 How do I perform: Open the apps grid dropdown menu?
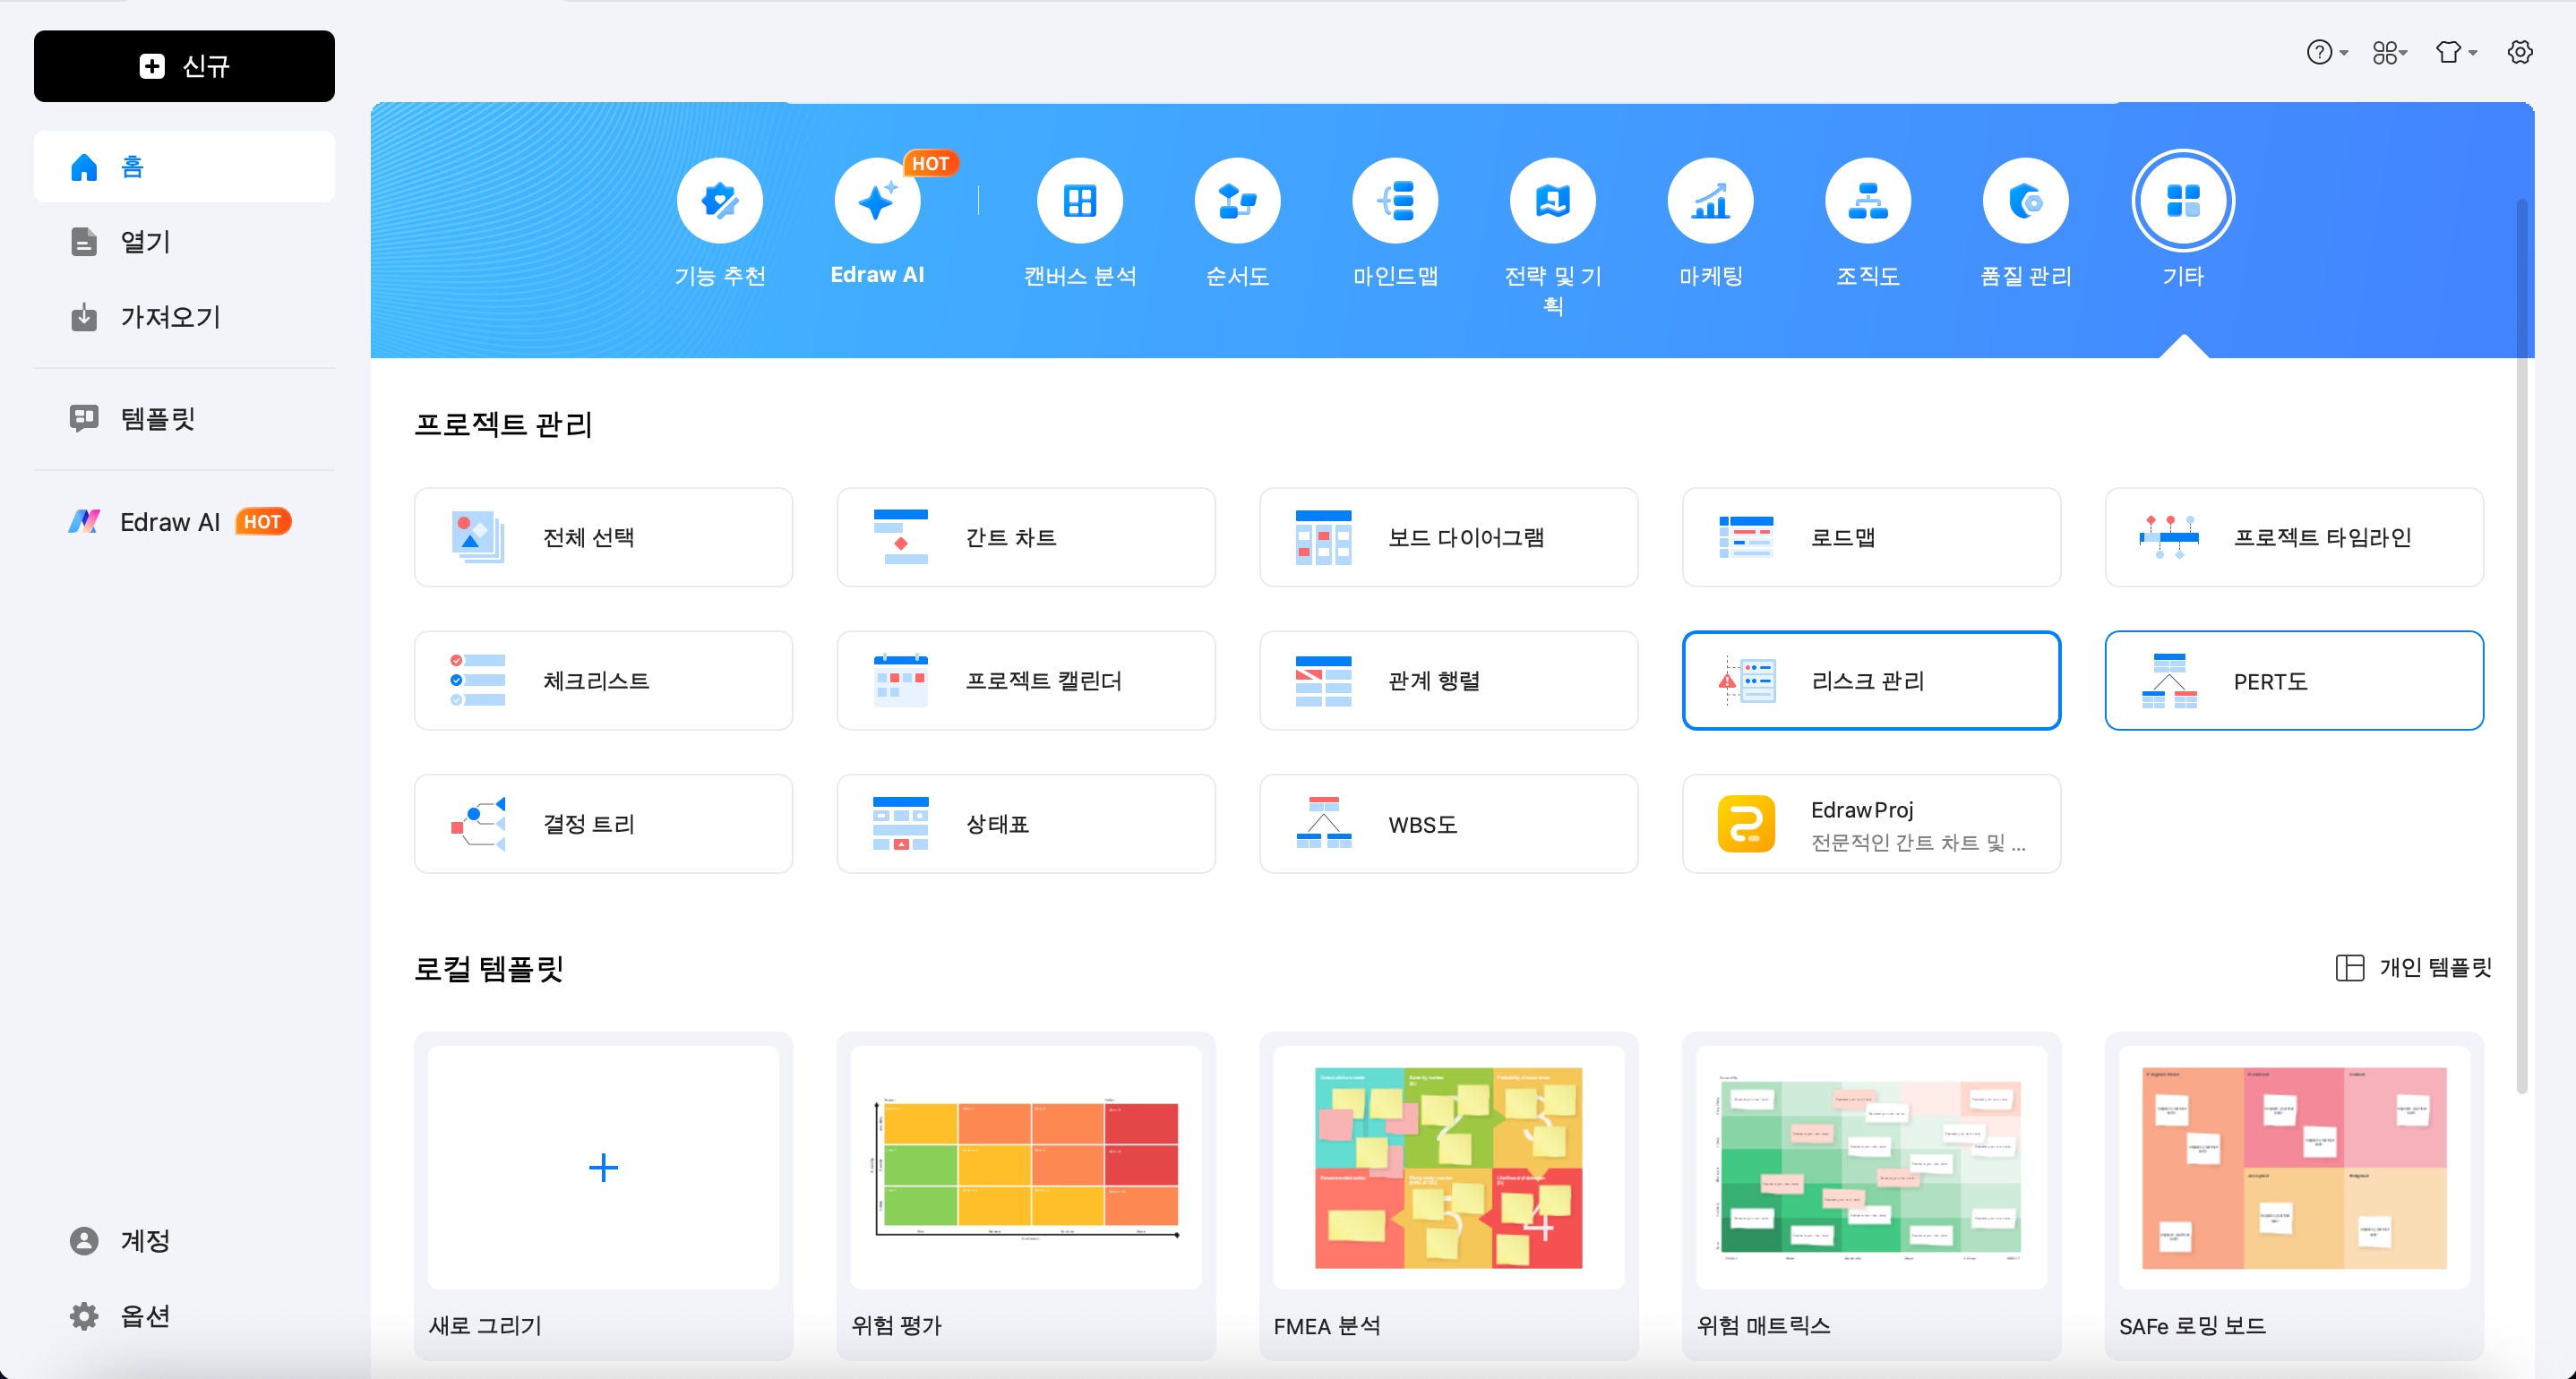click(x=2389, y=52)
